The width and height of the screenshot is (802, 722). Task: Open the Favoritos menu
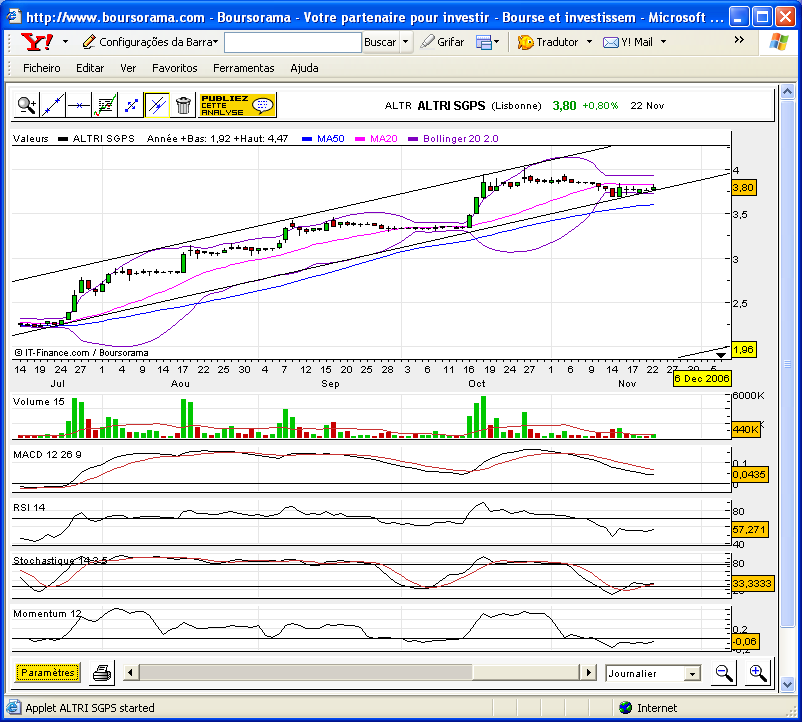pos(174,68)
